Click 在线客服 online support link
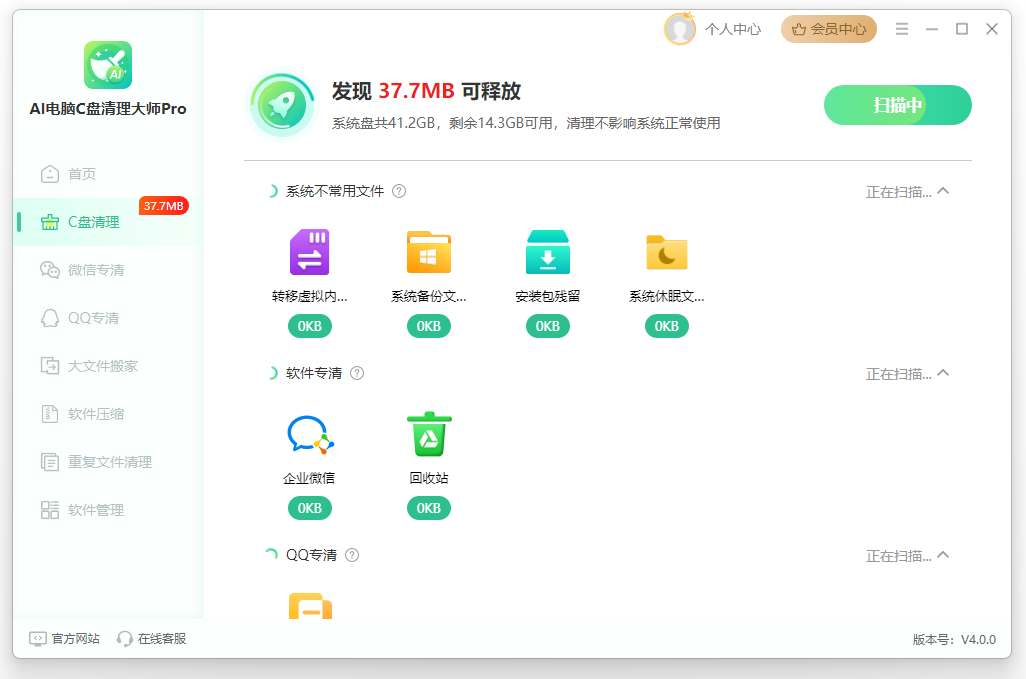The height and width of the screenshot is (679, 1026). [x=152, y=638]
